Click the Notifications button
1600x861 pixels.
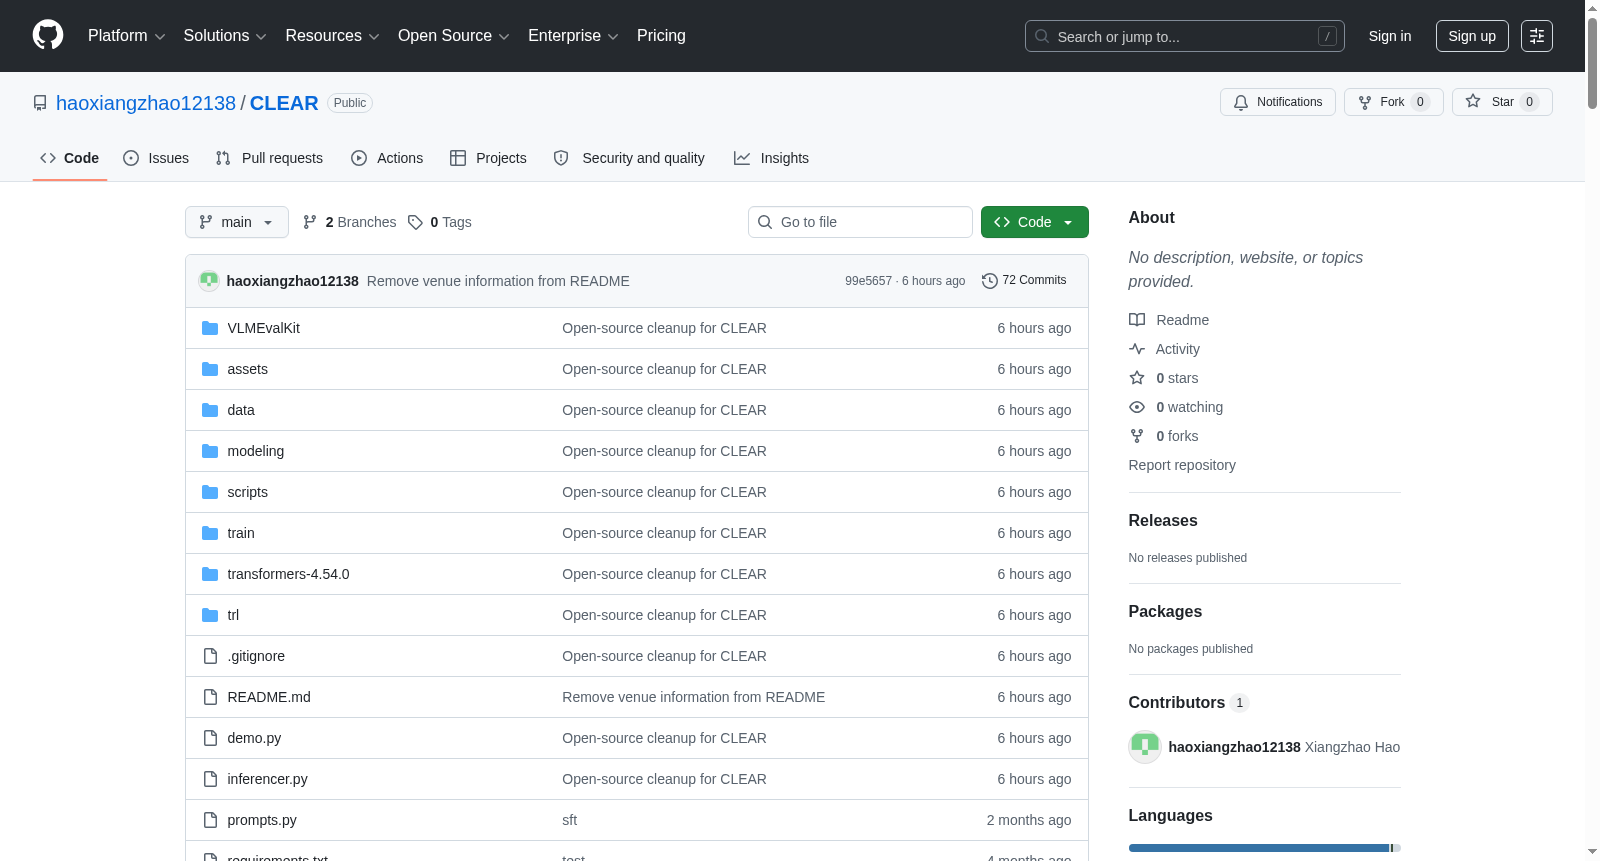tap(1278, 102)
